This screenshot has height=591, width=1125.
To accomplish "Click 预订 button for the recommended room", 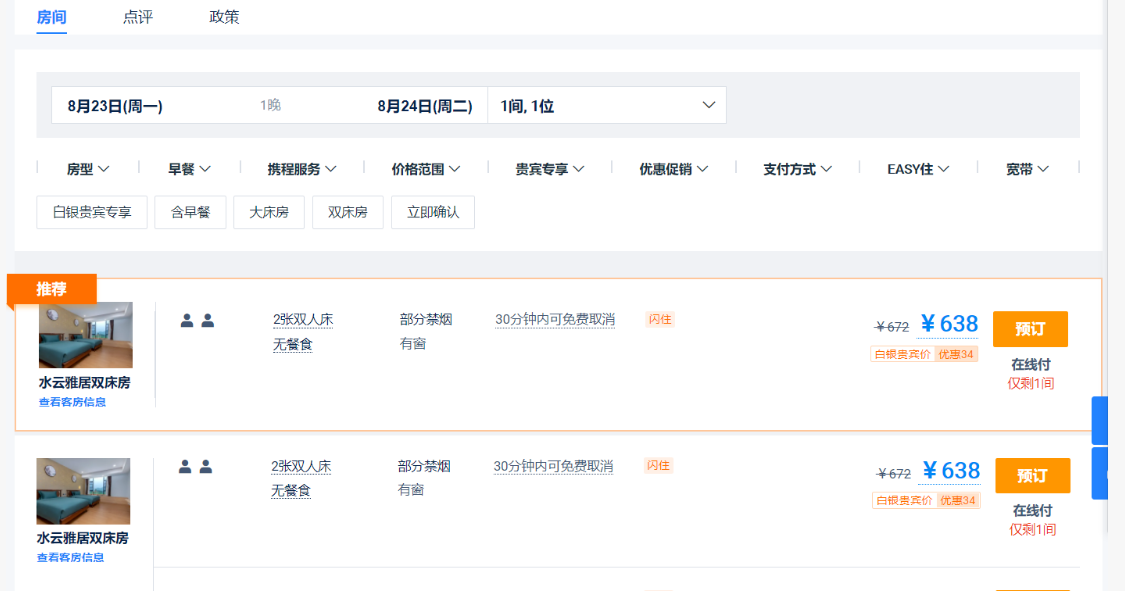I will pyautogui.click(x=1030, y=329).
